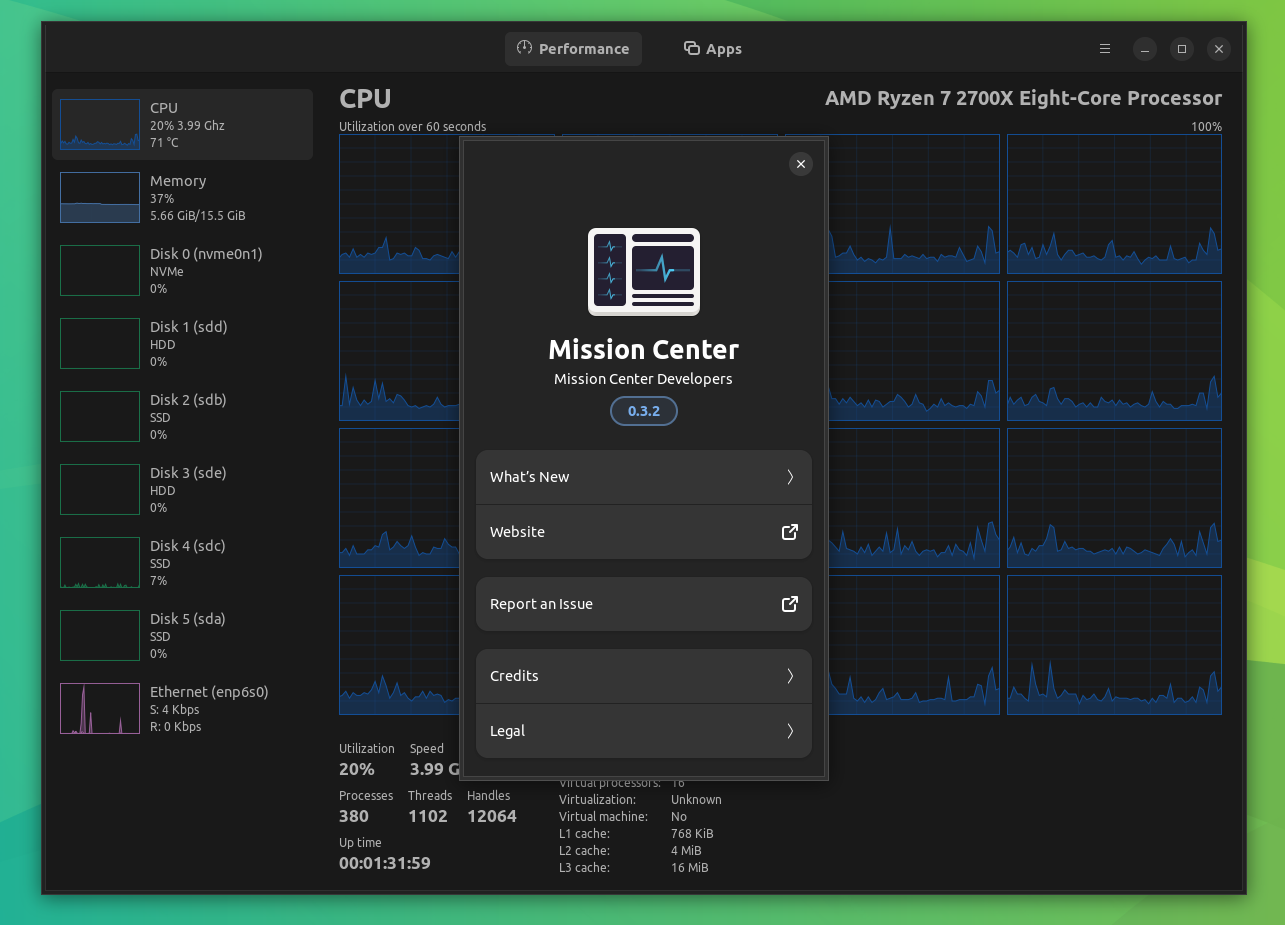The width and height of the screenshot is (1285, 925).
Task: Switch to the Performance tab
Action: tap(573, 48)
